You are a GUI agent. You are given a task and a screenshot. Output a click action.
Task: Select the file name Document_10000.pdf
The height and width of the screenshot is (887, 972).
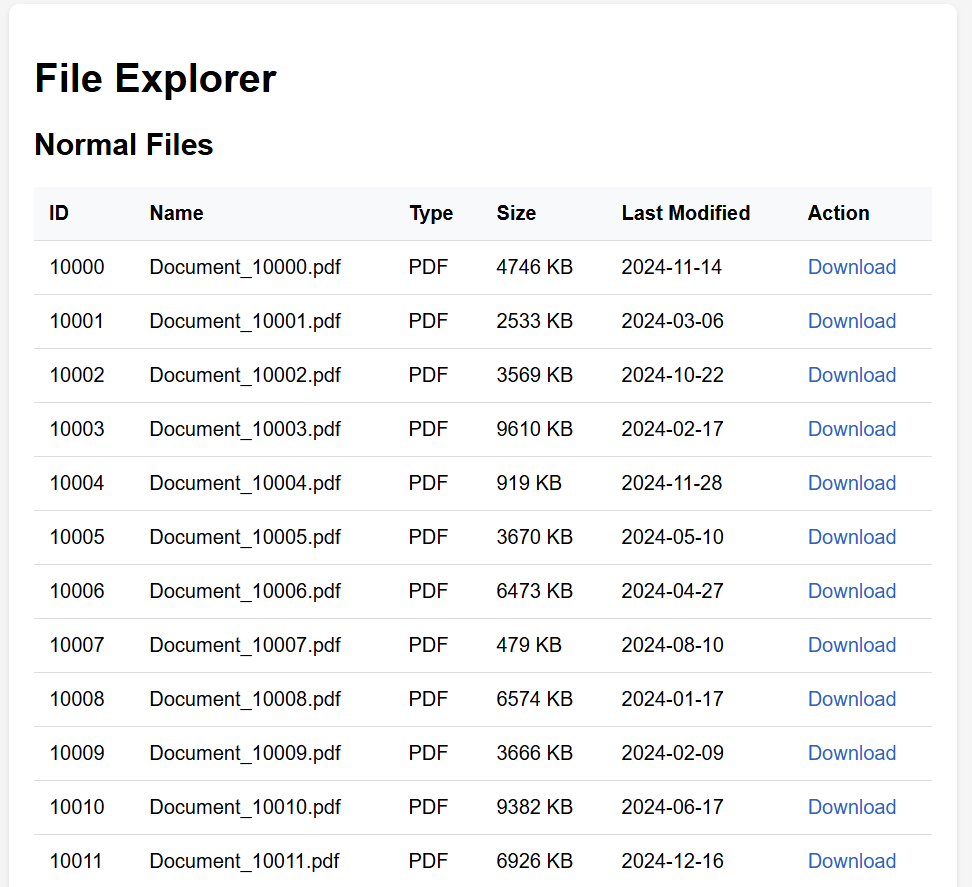245,267
